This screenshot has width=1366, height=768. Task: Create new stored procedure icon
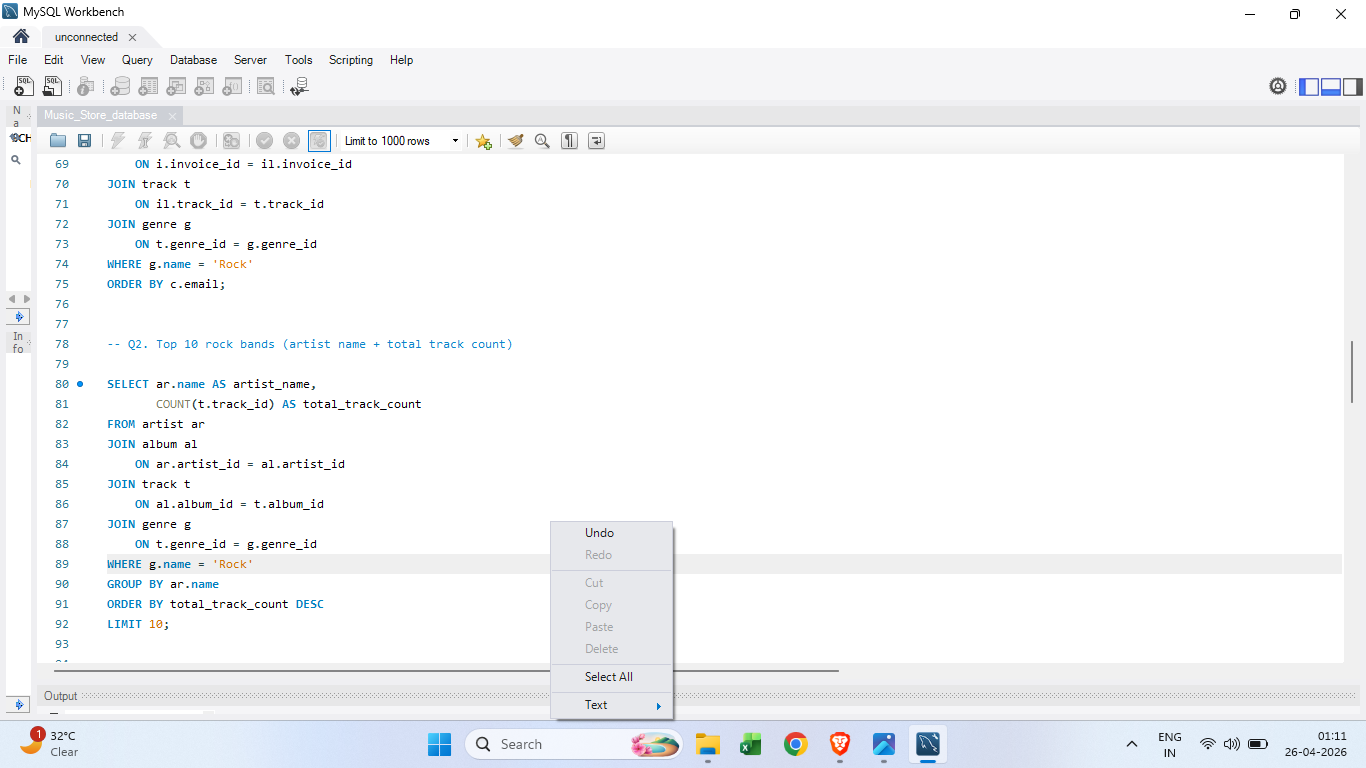coord(204,87)
